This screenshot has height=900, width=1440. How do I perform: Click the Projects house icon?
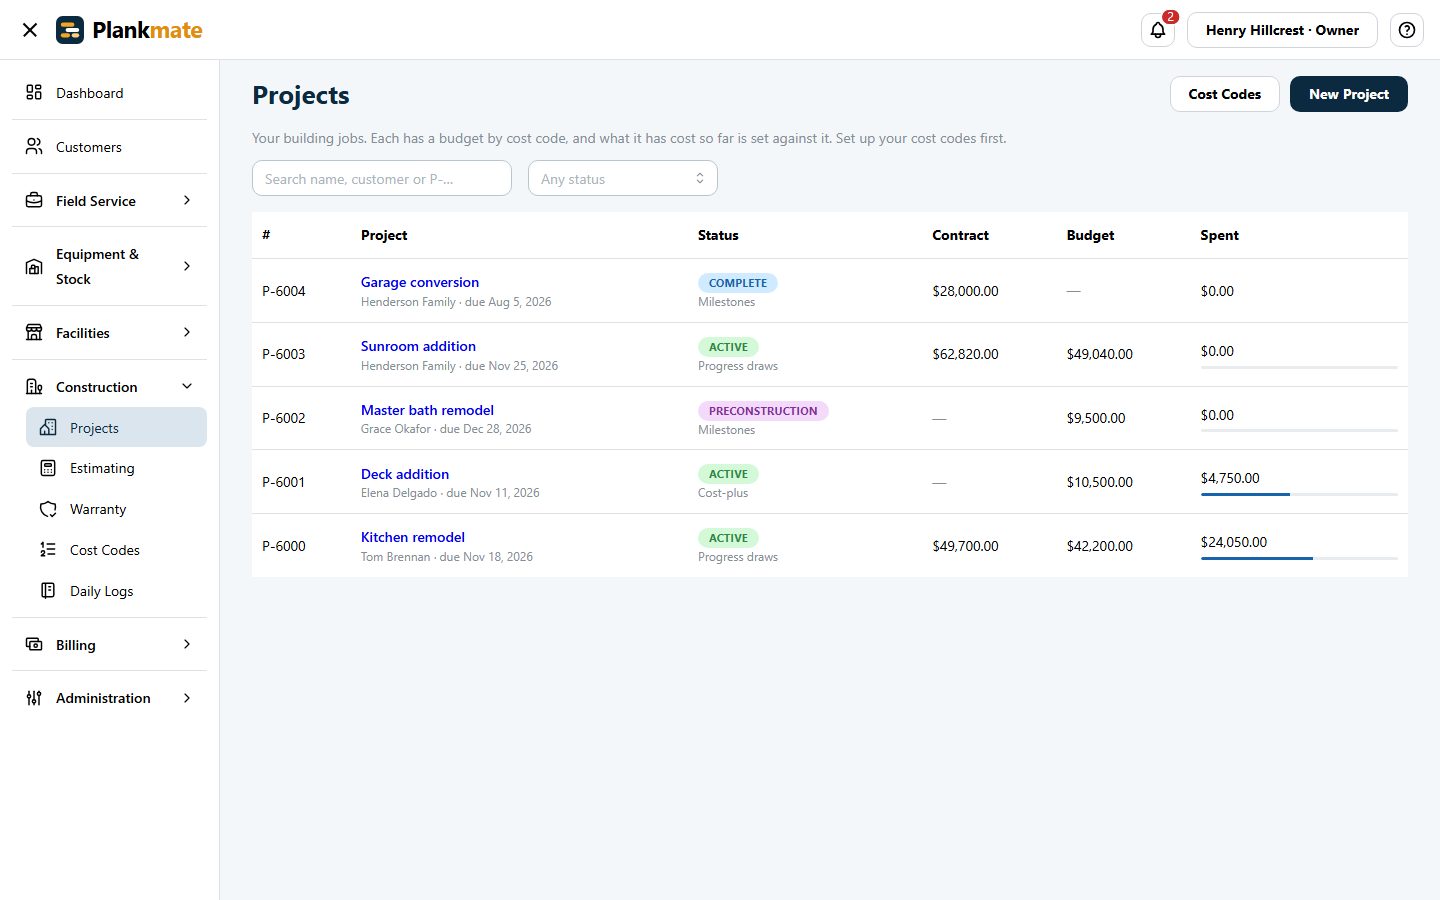(48, 427)
